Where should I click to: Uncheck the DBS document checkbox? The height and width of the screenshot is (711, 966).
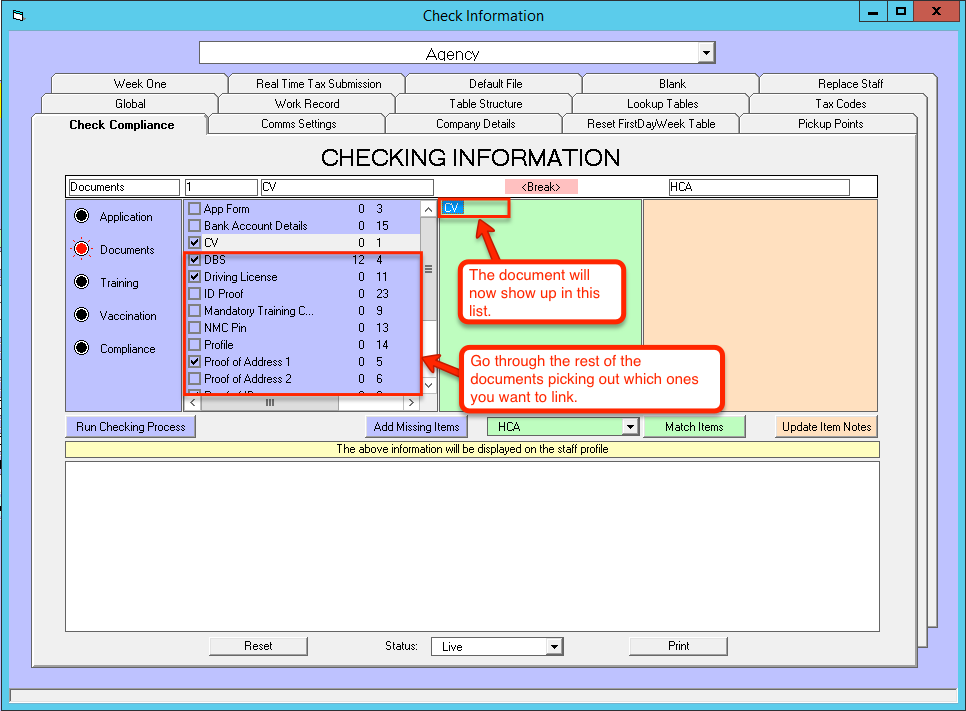click(x=195, y=260)
